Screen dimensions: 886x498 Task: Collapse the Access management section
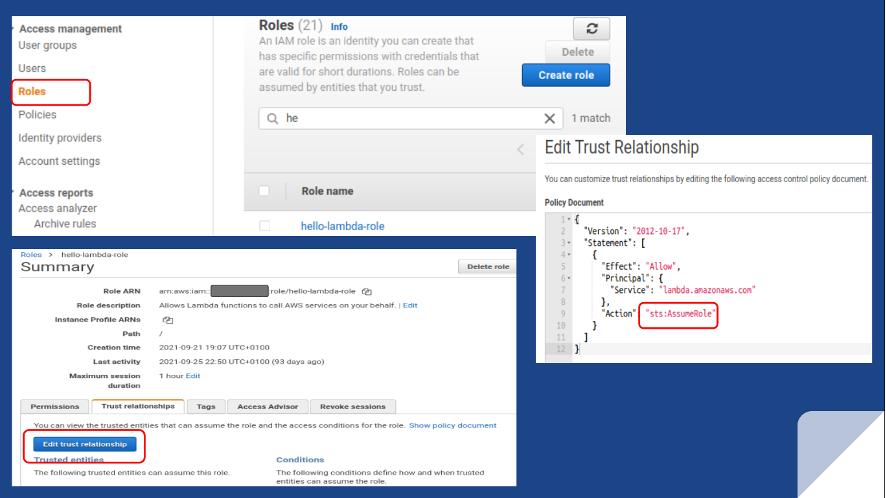pyautogui.click(x=13, y=28)
